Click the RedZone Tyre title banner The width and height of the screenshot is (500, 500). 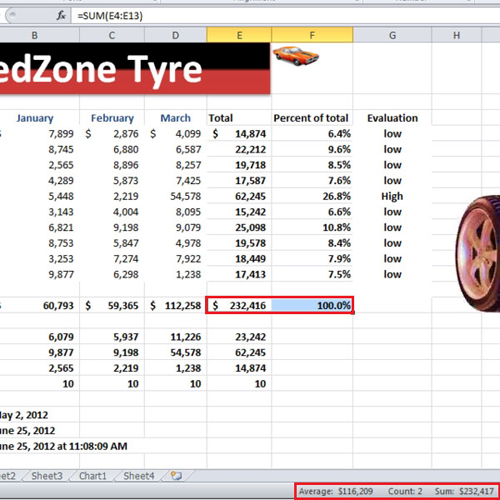point(135,68)
